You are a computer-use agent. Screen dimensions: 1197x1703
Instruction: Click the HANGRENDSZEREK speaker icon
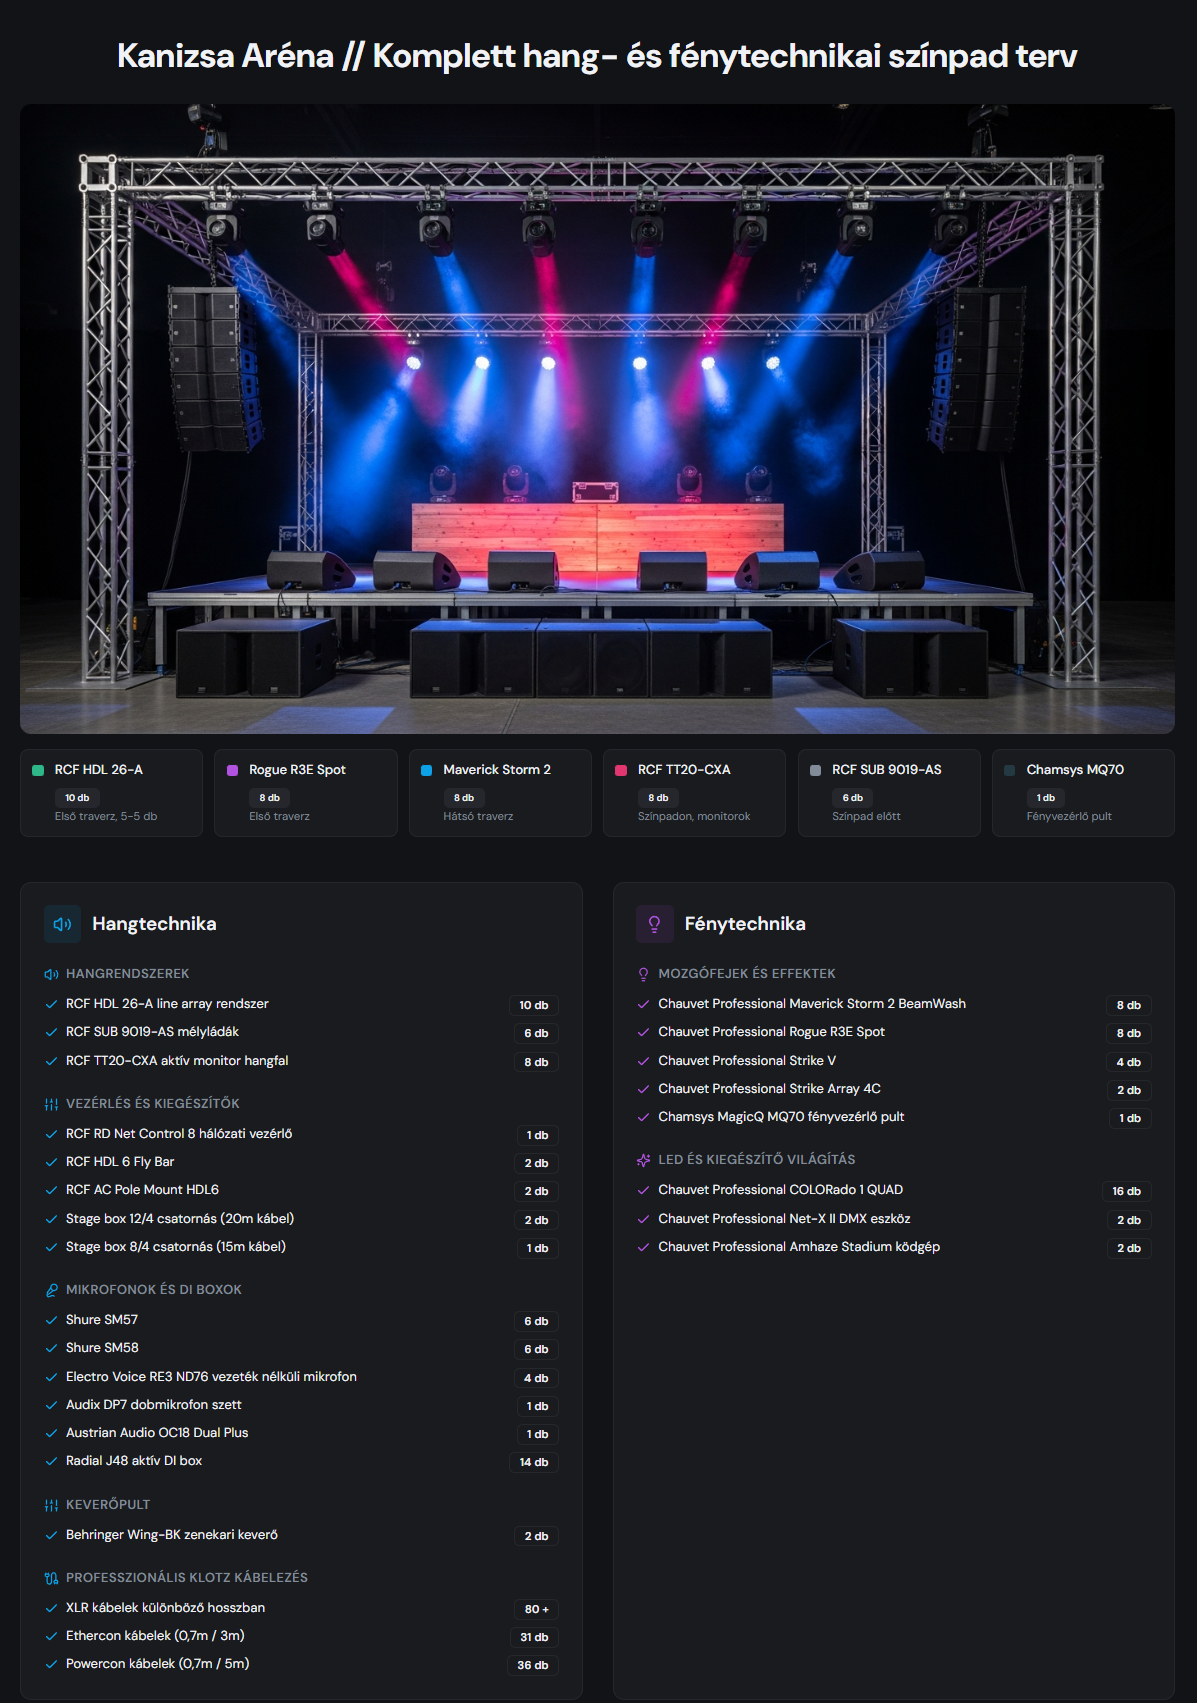point(51,974)
